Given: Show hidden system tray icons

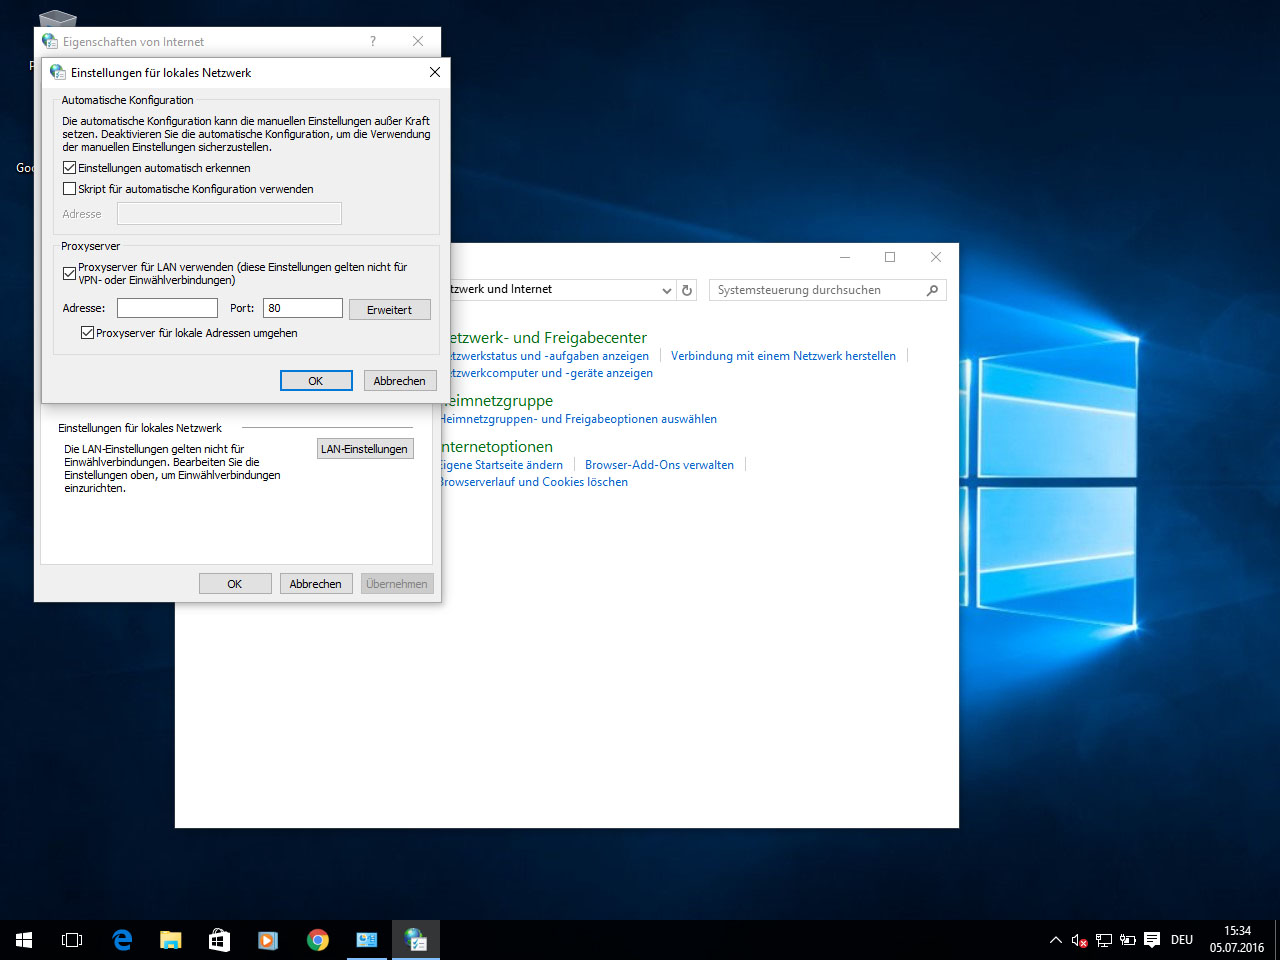Looking at the screenshot, I should pos(1056,940).
